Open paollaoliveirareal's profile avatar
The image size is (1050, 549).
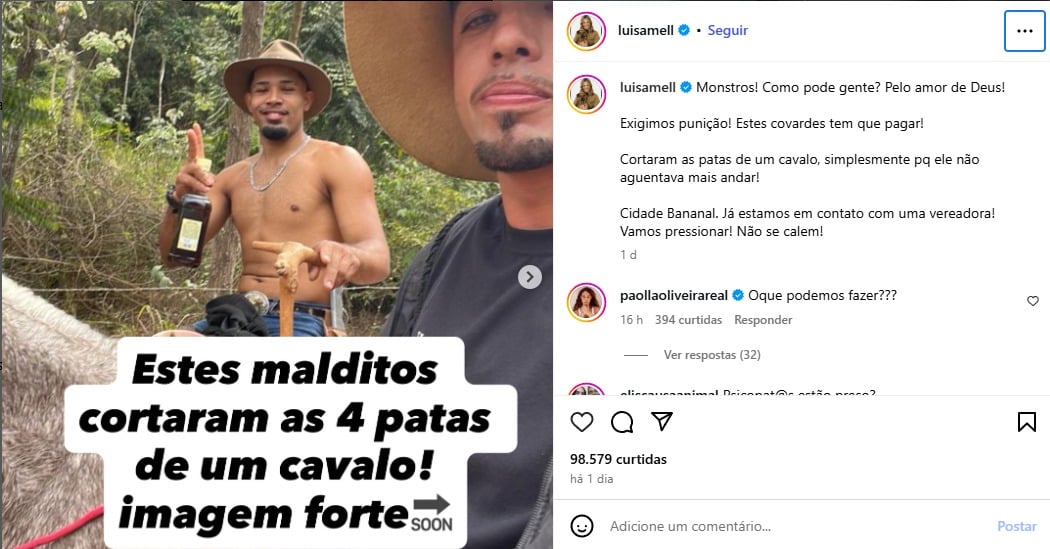point(587,302)
